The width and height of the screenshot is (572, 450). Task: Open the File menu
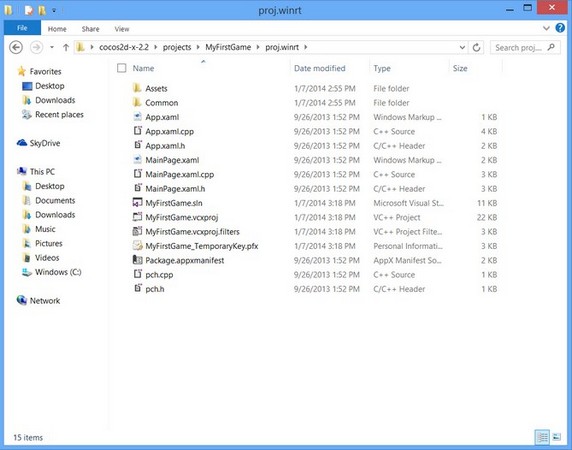click(x=22, y=28)
